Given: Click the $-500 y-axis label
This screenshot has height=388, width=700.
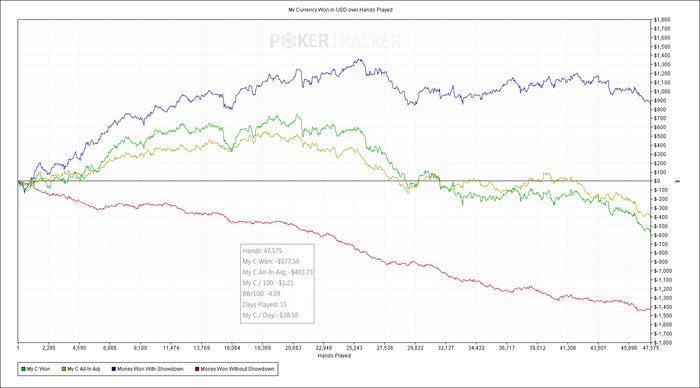Looking at the screenshot, I should click(661, 226).
